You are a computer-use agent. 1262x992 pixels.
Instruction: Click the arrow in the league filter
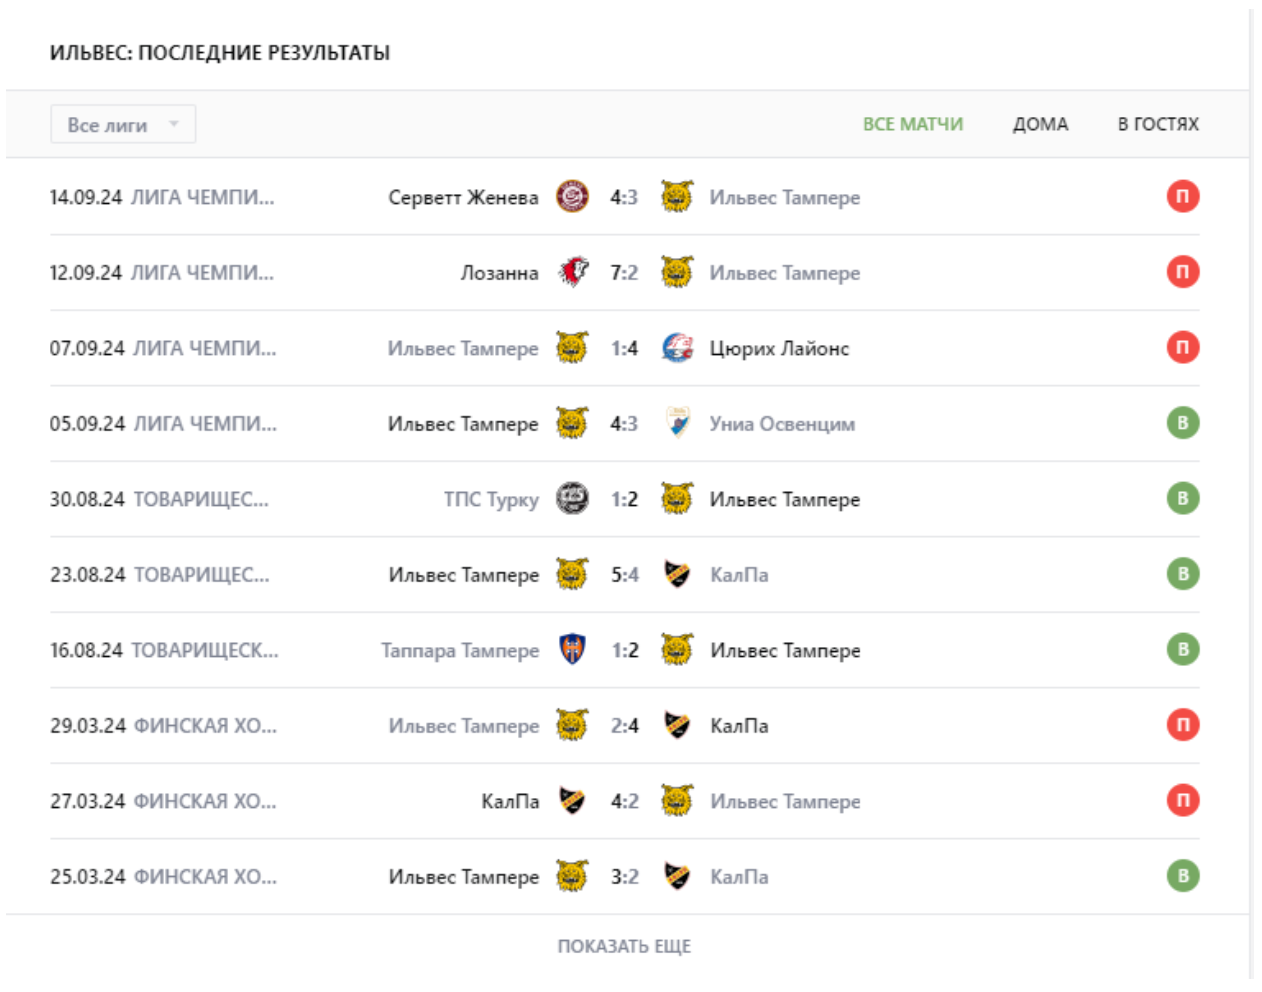[174, 124]
